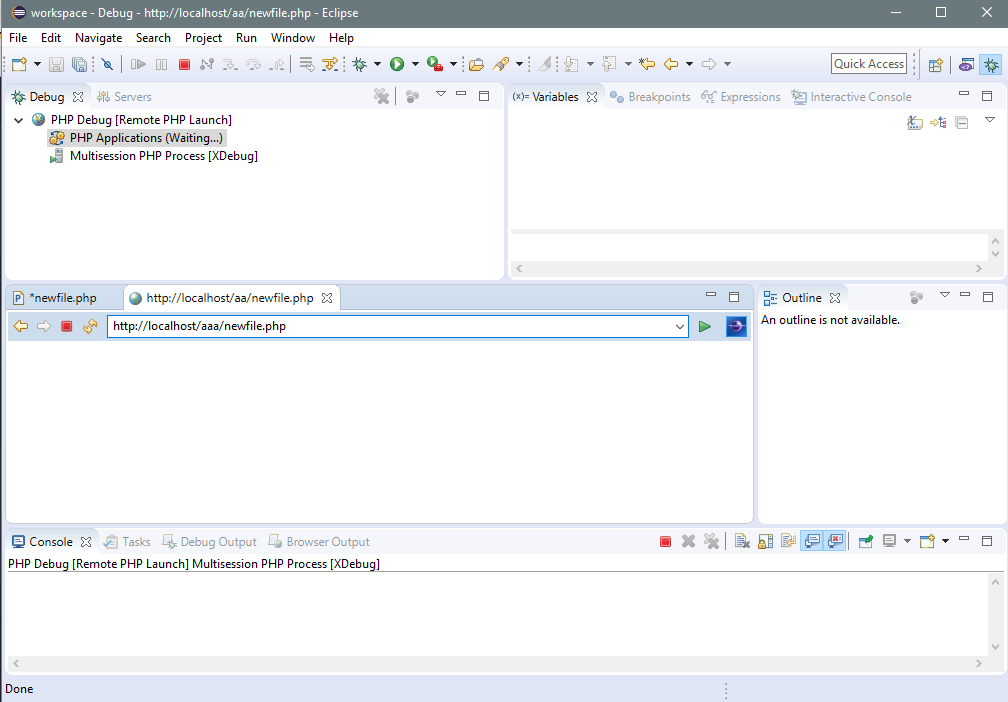Click the green Run button in toolbar

click(x=397, y=64)
